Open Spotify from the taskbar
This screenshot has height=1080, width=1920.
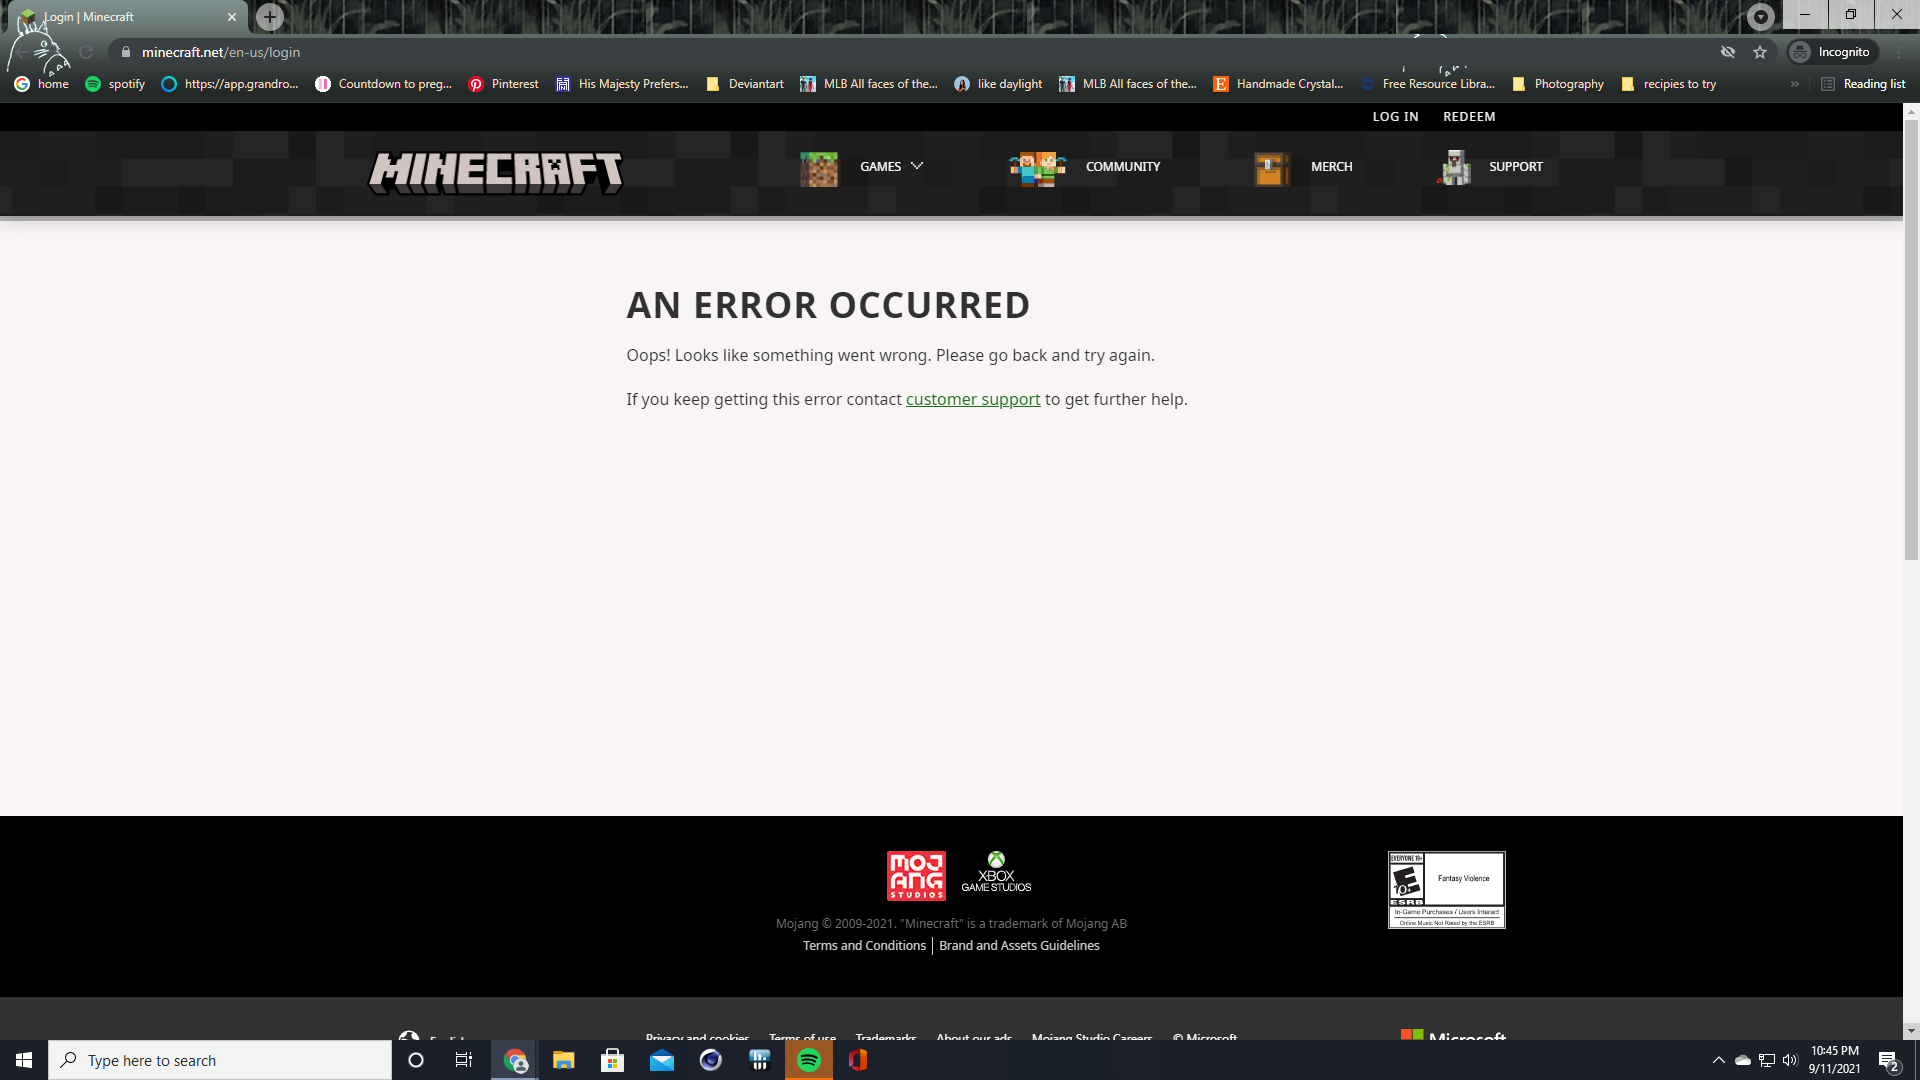point(809,1060)
